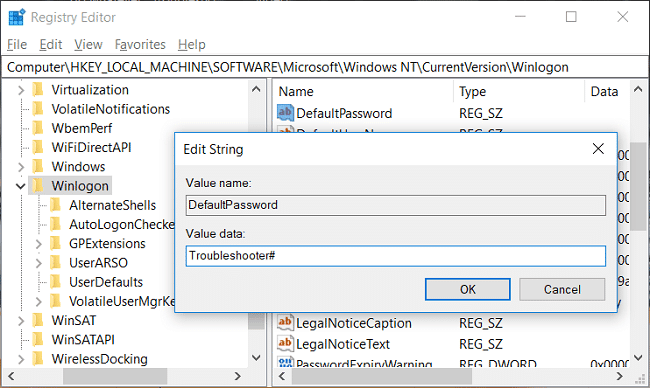650x388 pixels.
Task: Click the LegalNoticeCaption string value icon
Action: (x=285, y=323)
